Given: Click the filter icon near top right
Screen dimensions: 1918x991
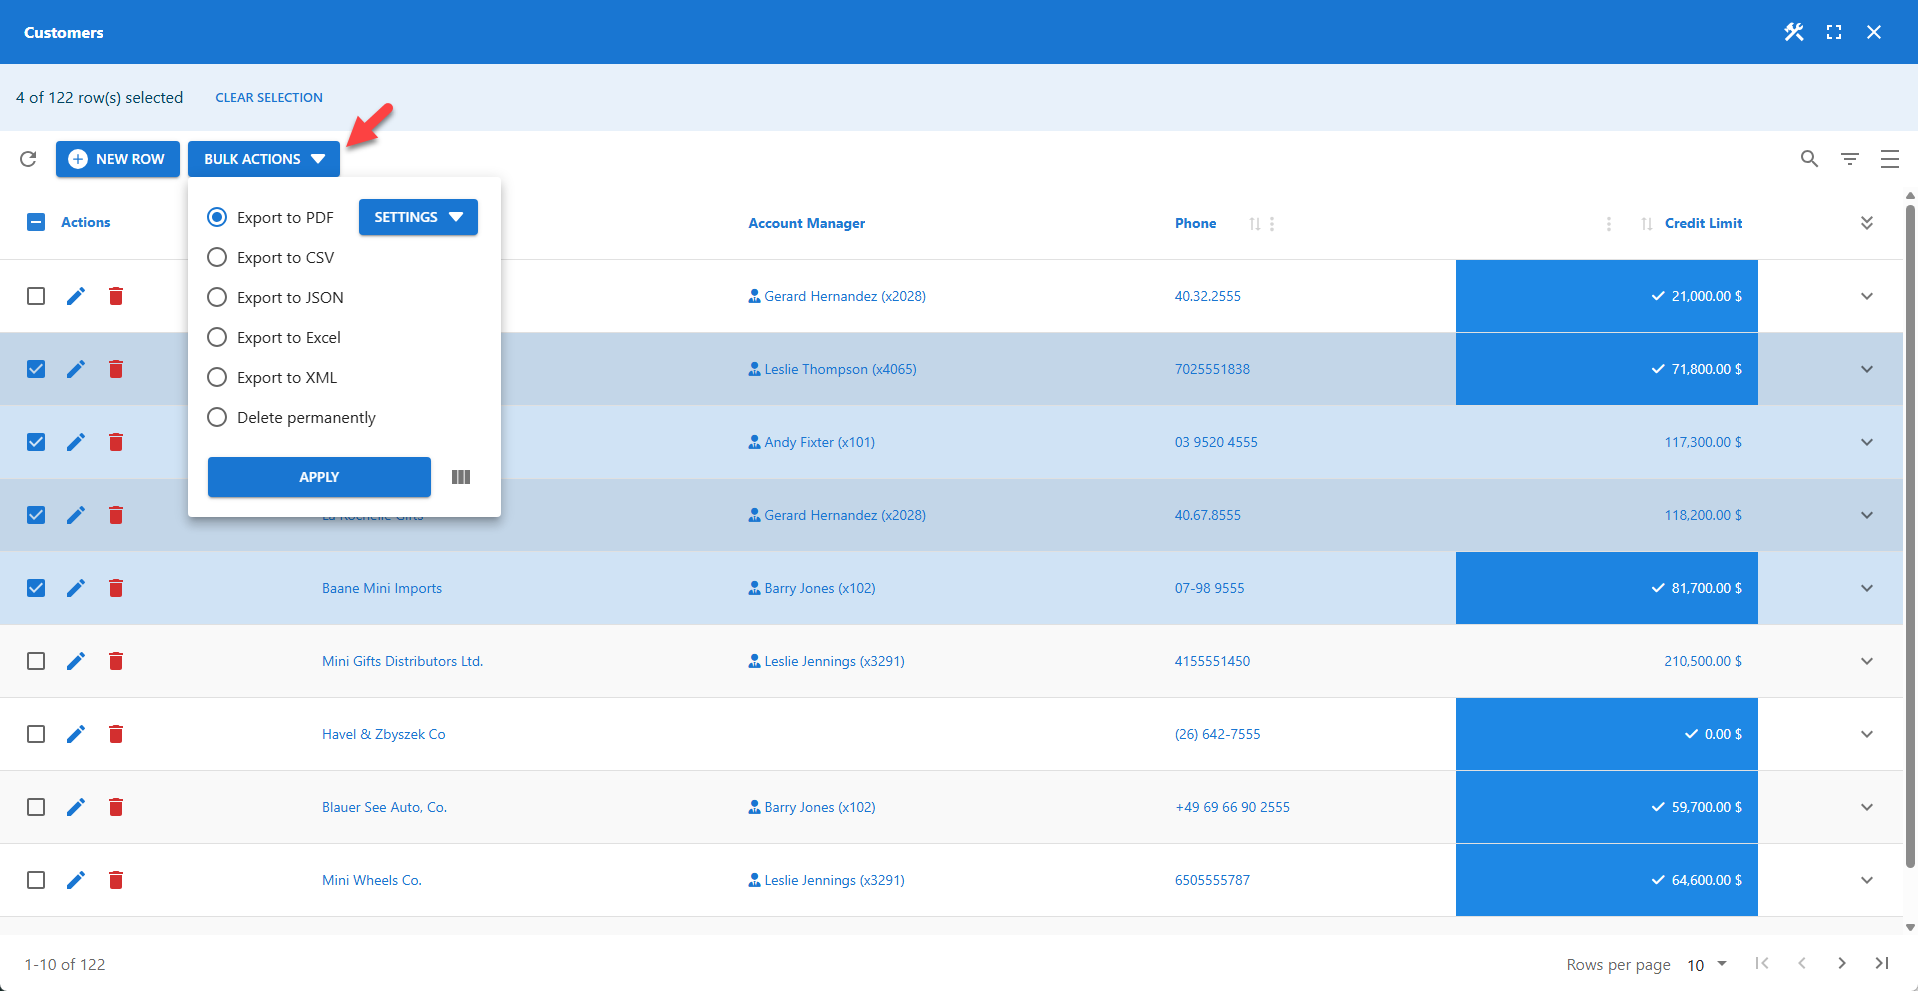Looking at the screenshot, I should click(x=1849, y=159).
